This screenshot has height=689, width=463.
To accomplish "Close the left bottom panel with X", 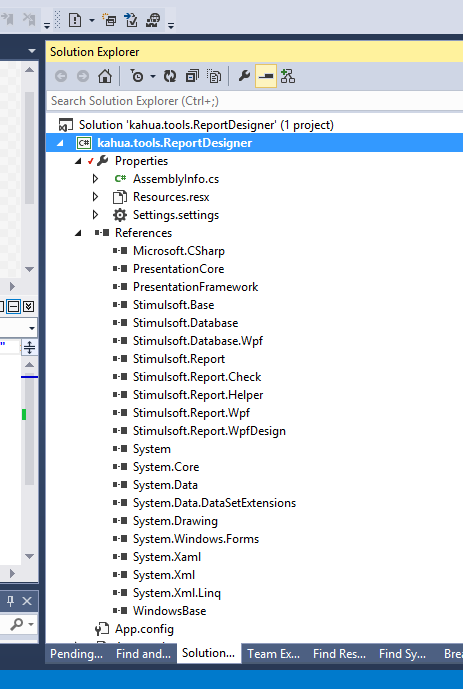I will pyautogui.click(x=27, y=601).
